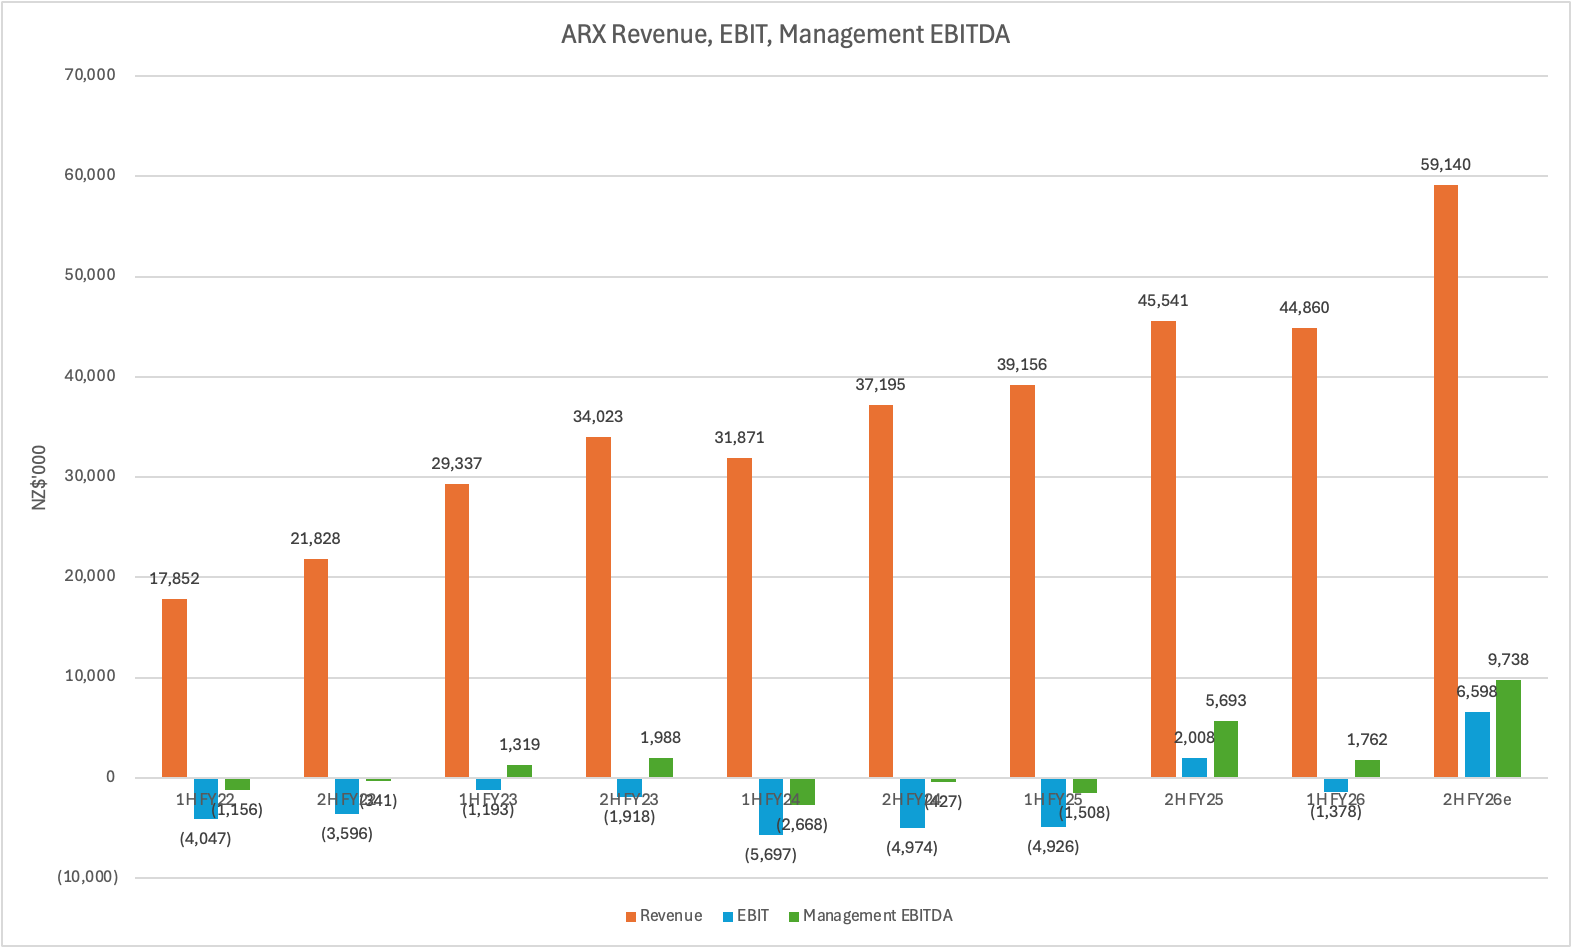Viewport: 1572px width, 948px height.
Task: Select the green Management EBITDA bar for 1H FY23
Action: 519,771
